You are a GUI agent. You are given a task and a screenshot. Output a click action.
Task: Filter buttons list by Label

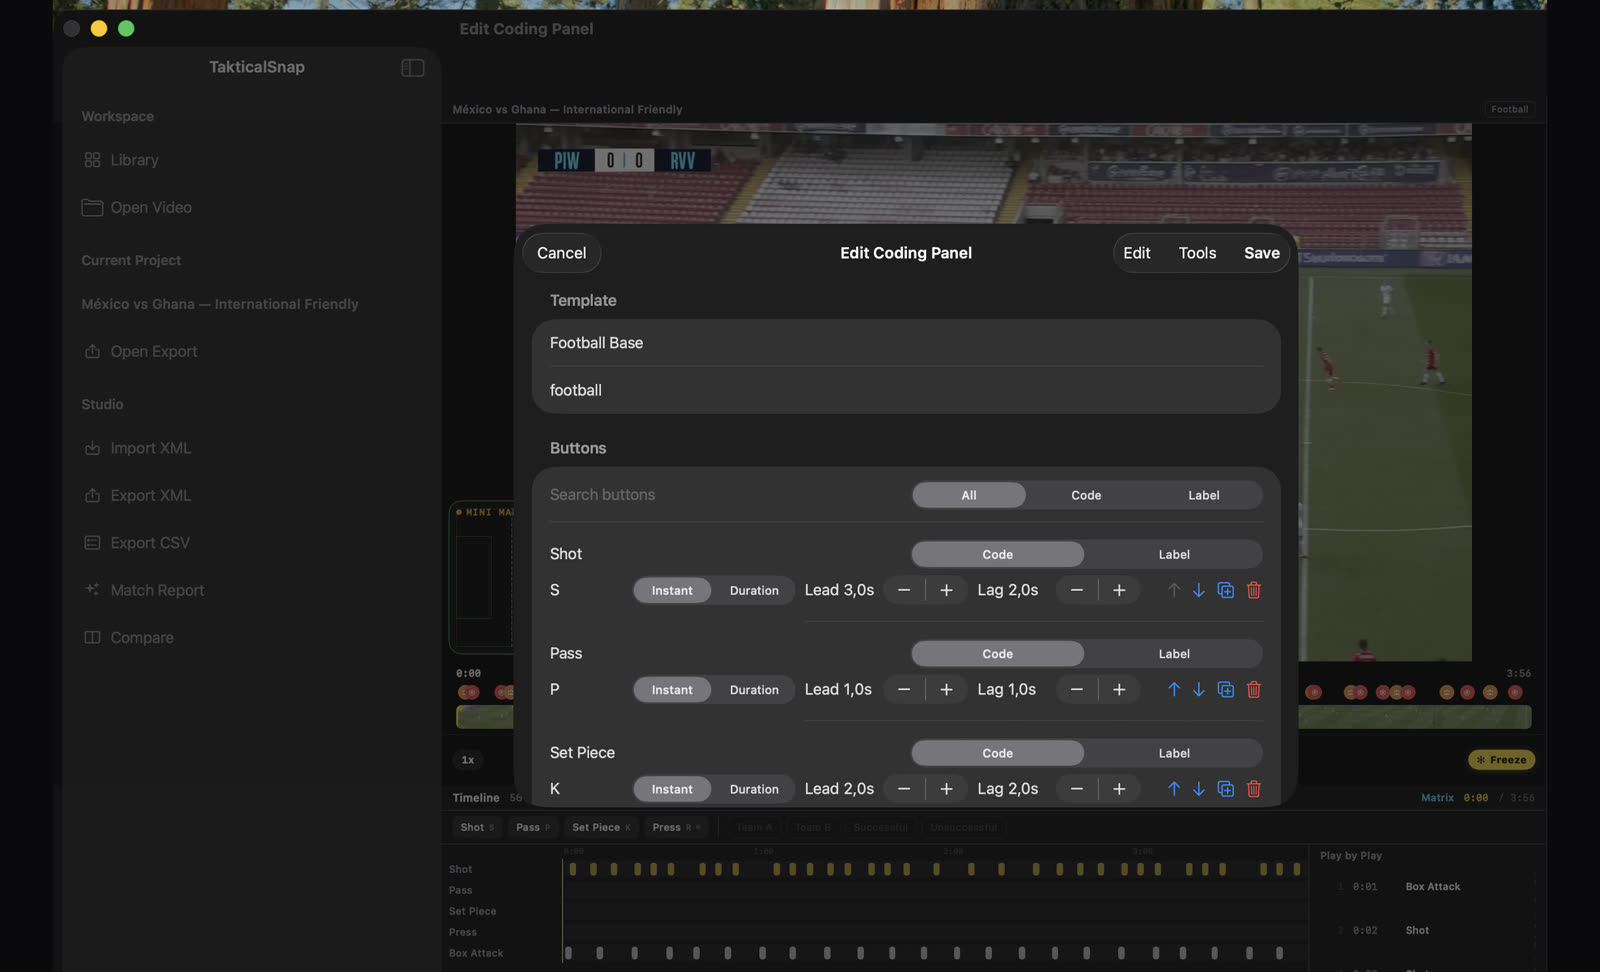point(1204,495)
